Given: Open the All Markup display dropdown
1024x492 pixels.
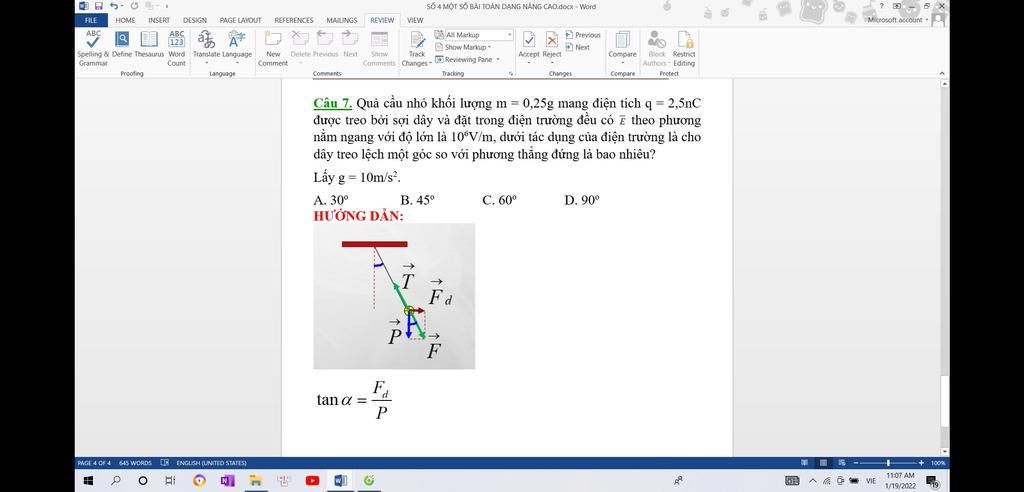Looking at the screenshot, I should pos(473,35).
